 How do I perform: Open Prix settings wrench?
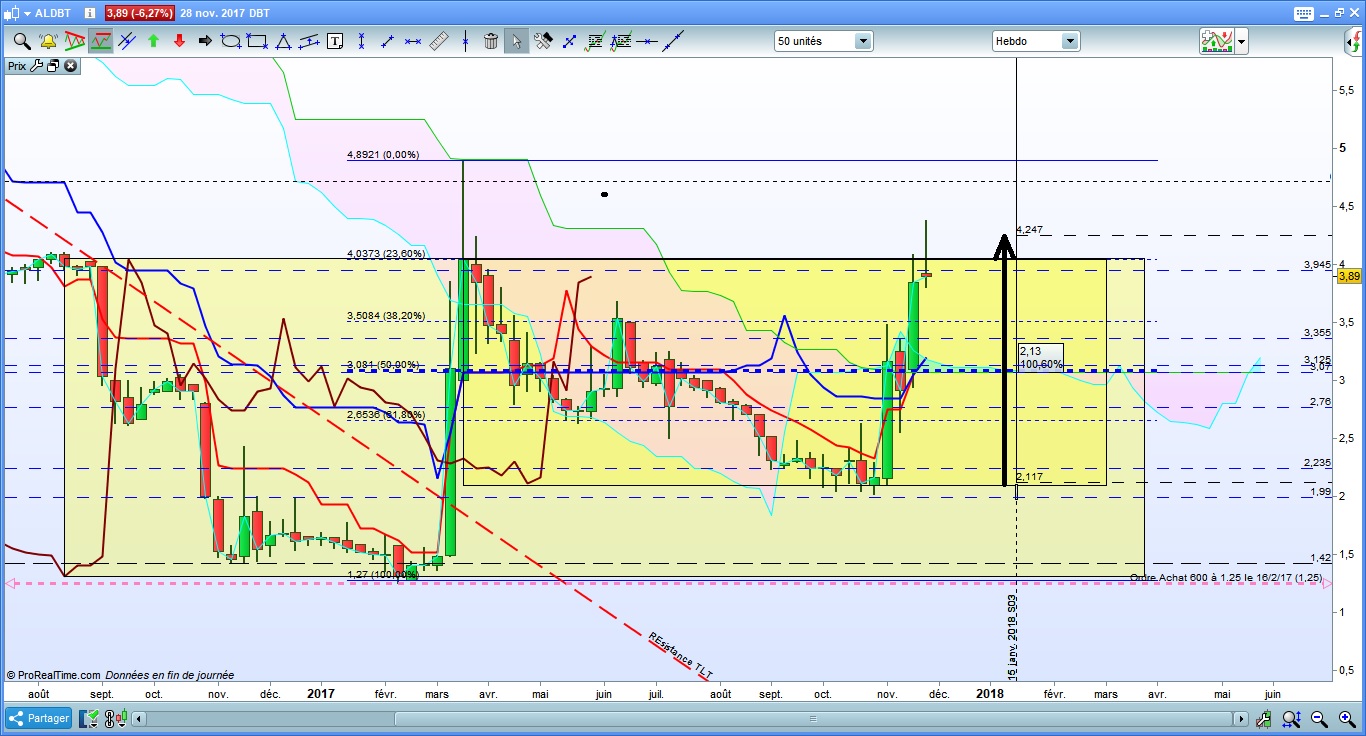pyautogui.click(x=37, y=66)
